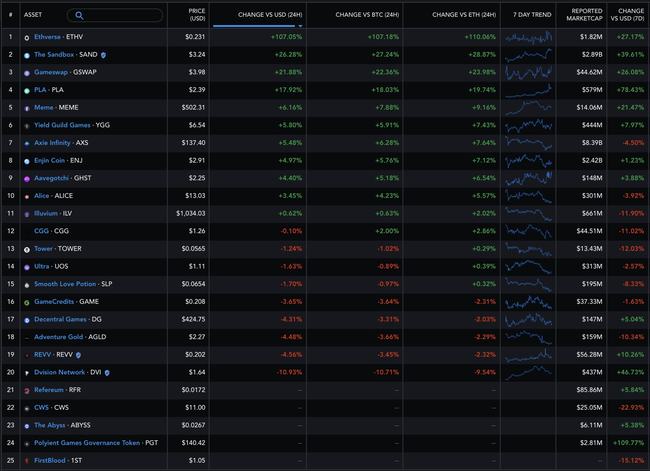Click the GameCredits coin icon

(27, 303)
